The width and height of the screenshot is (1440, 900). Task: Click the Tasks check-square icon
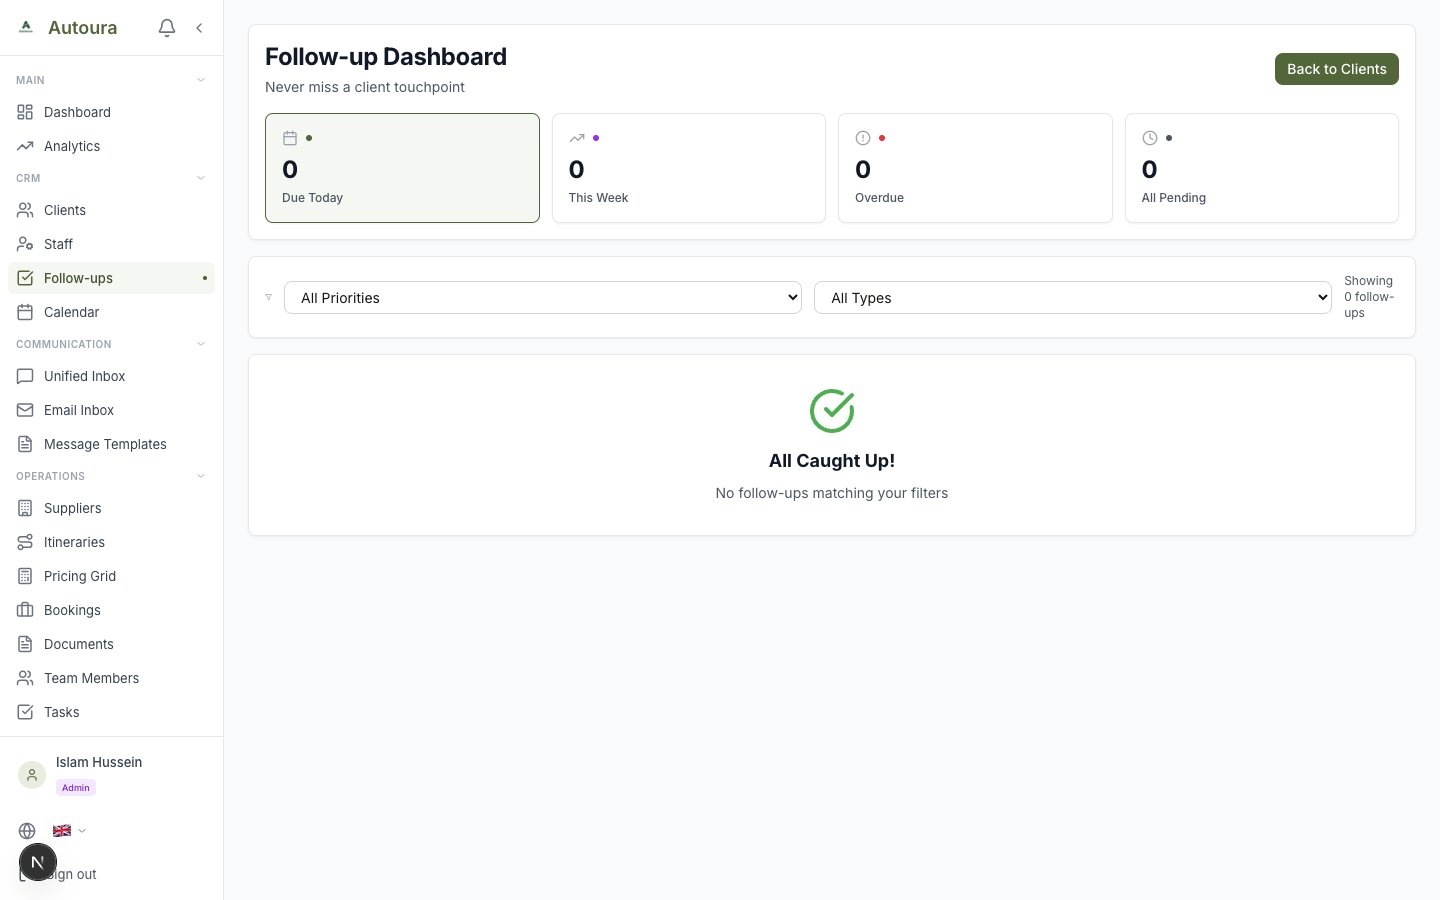25,712
